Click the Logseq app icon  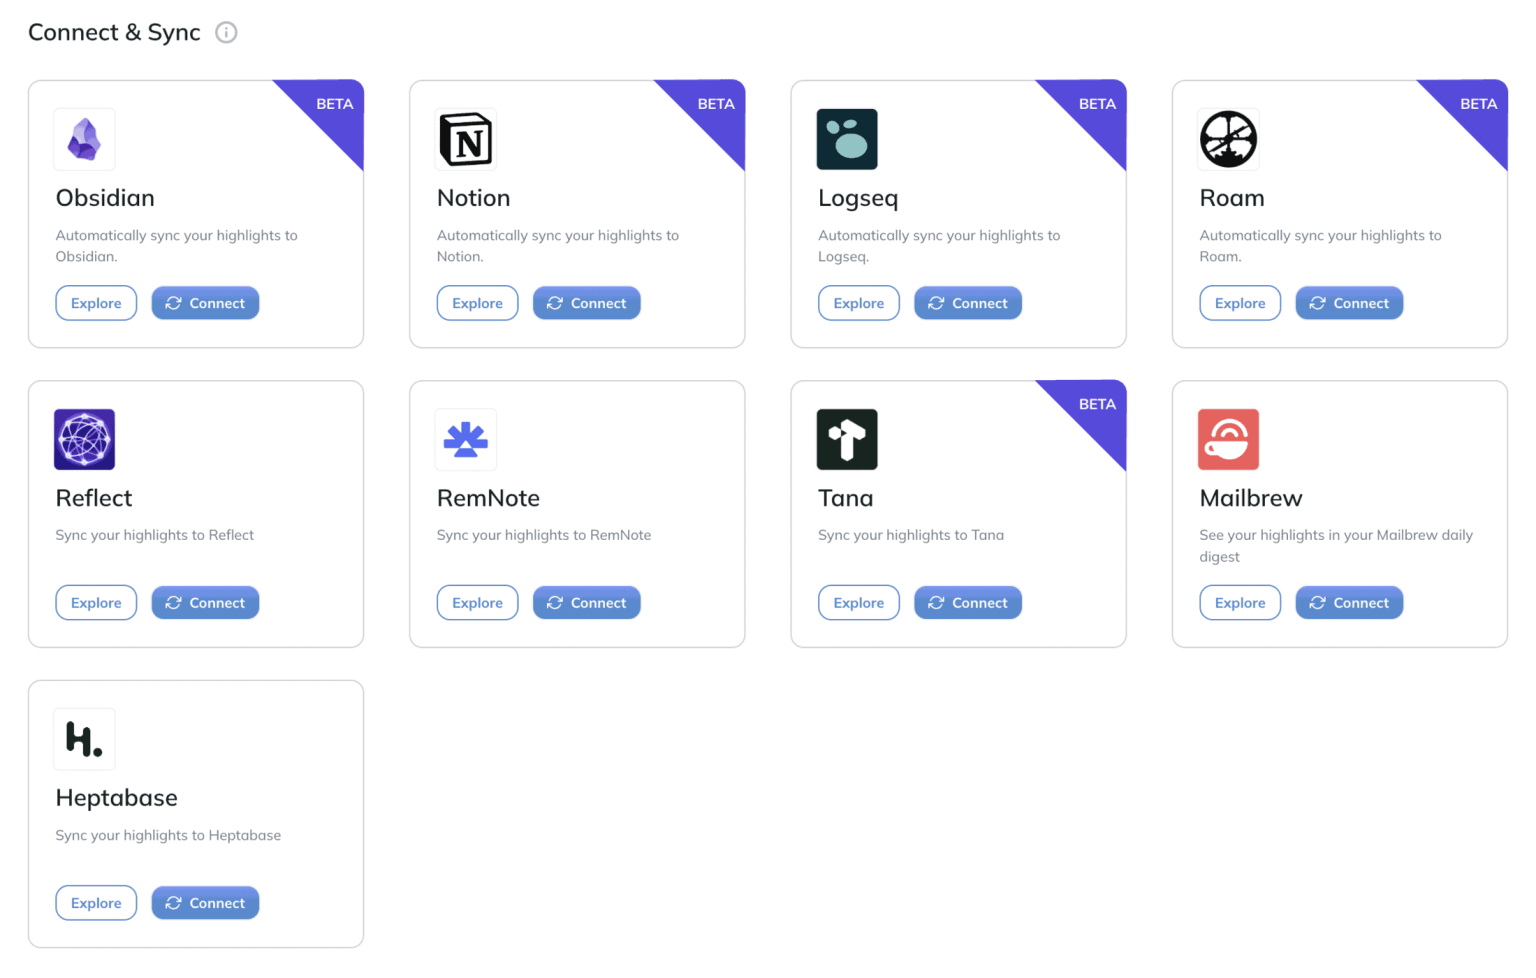click(847, 139)
